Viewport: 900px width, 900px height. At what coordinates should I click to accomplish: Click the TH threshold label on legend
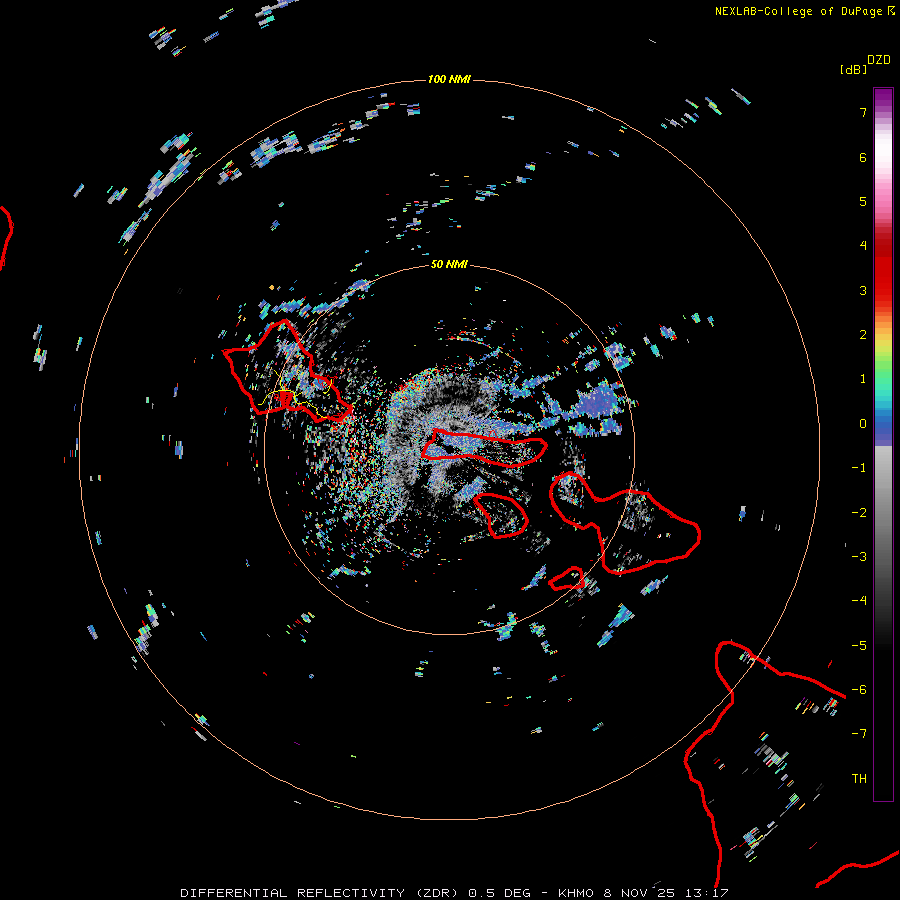coord(859,779)
